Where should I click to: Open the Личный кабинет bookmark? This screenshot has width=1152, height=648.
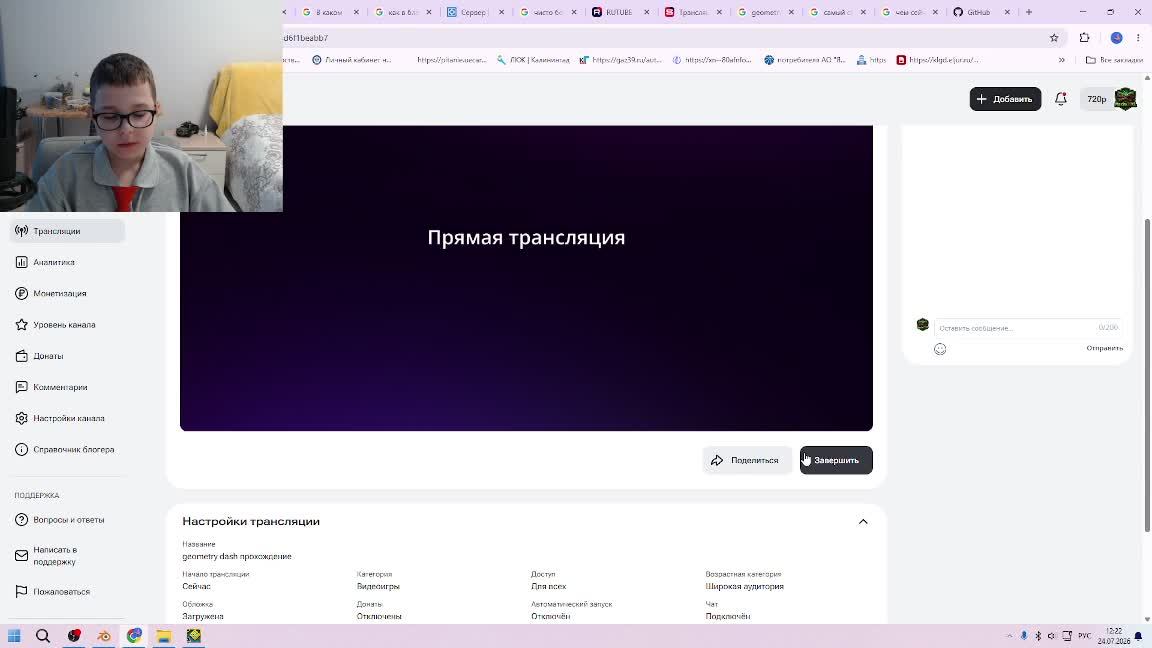coord(351,60)
